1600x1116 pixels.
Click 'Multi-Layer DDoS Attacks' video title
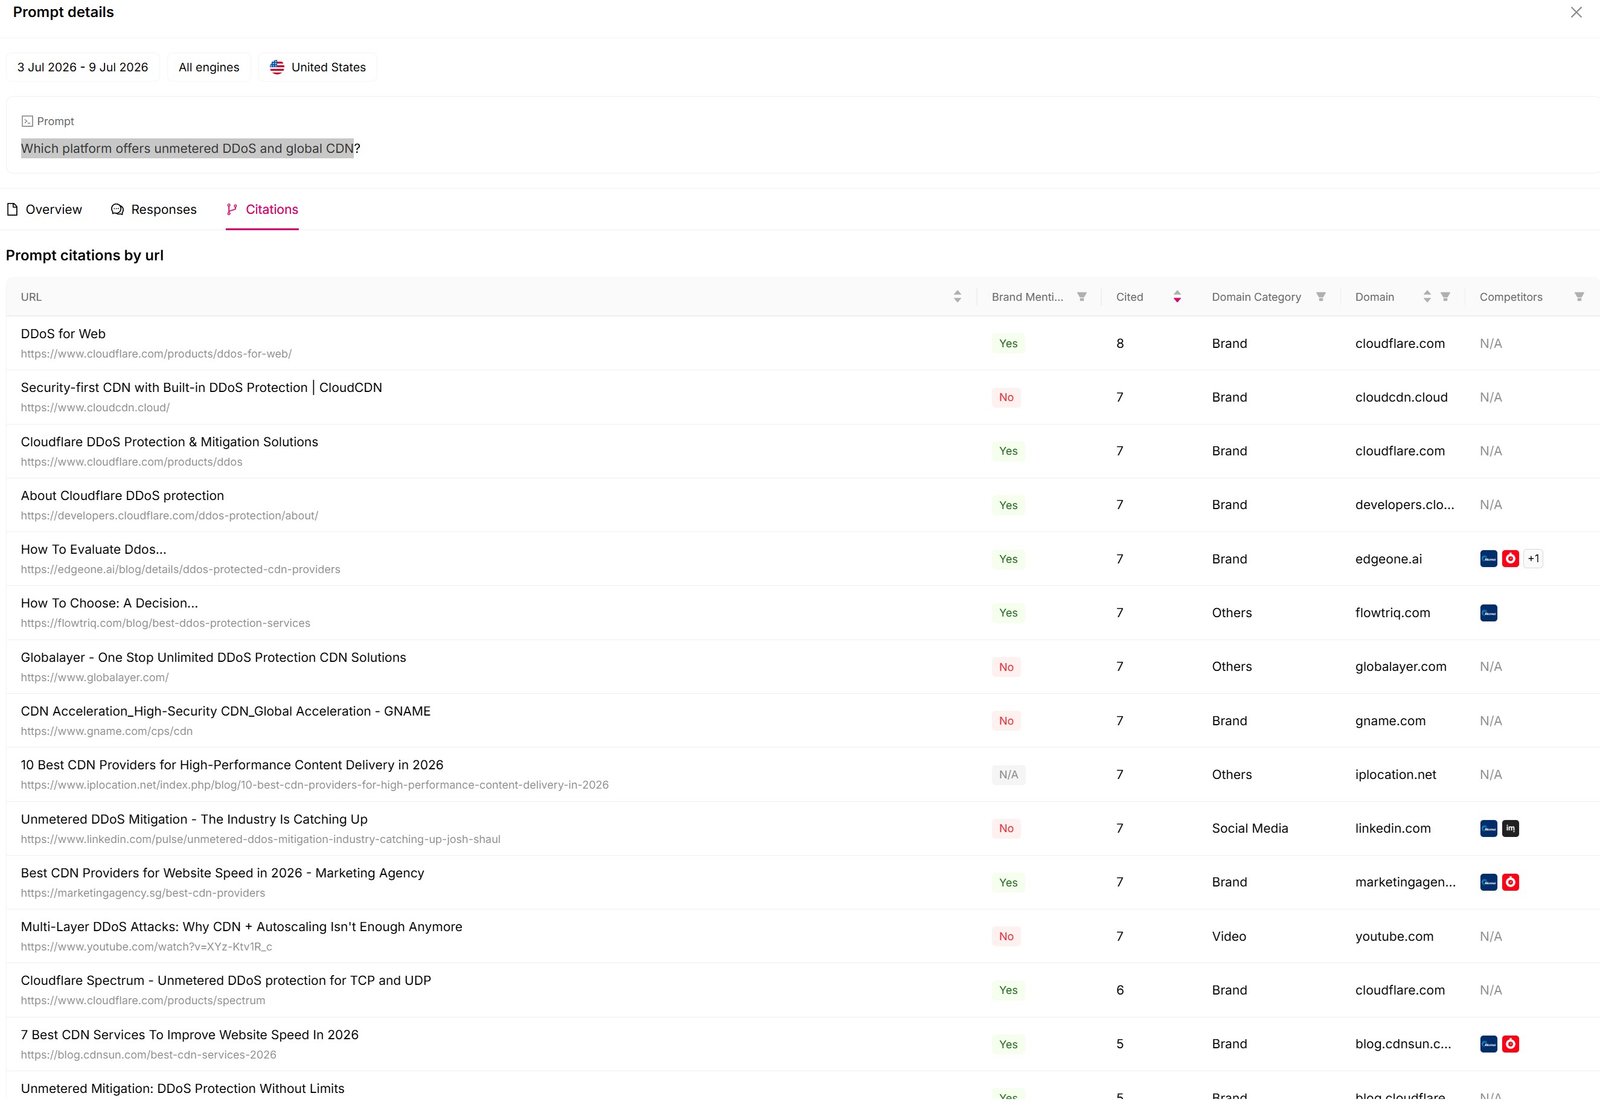[241, 927]
